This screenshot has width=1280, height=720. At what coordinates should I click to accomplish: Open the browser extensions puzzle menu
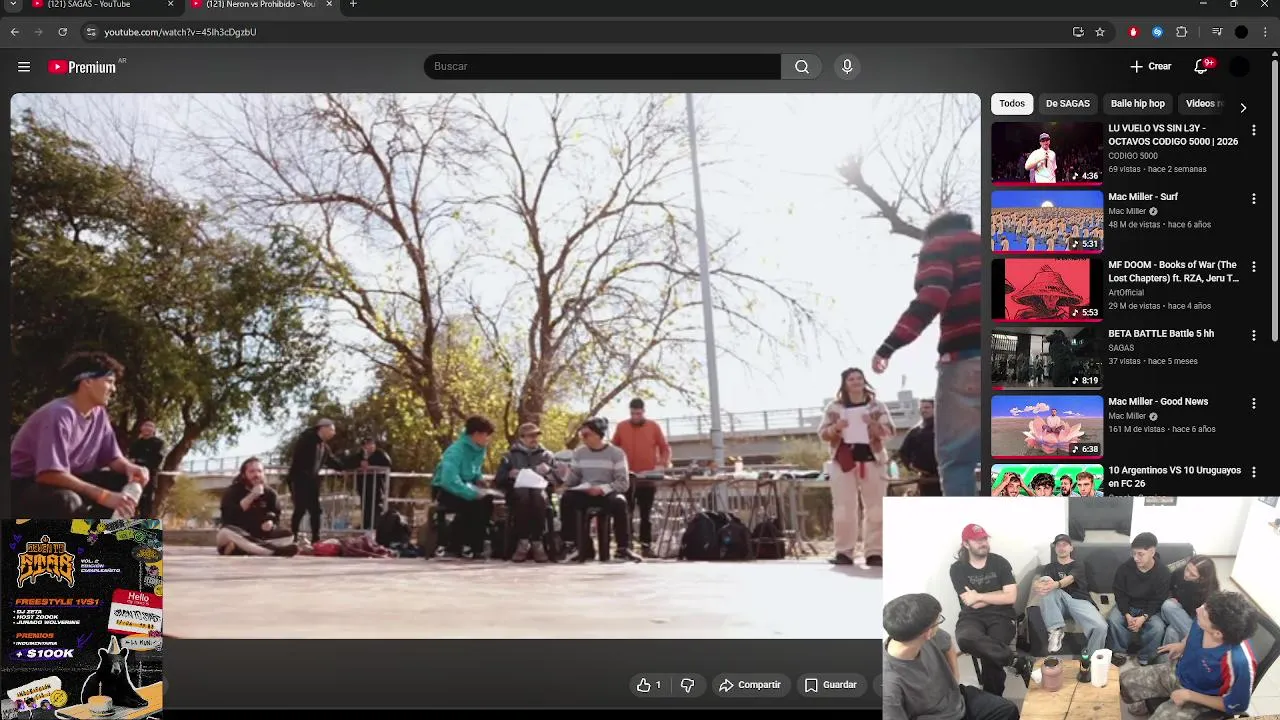(1181, 32)
